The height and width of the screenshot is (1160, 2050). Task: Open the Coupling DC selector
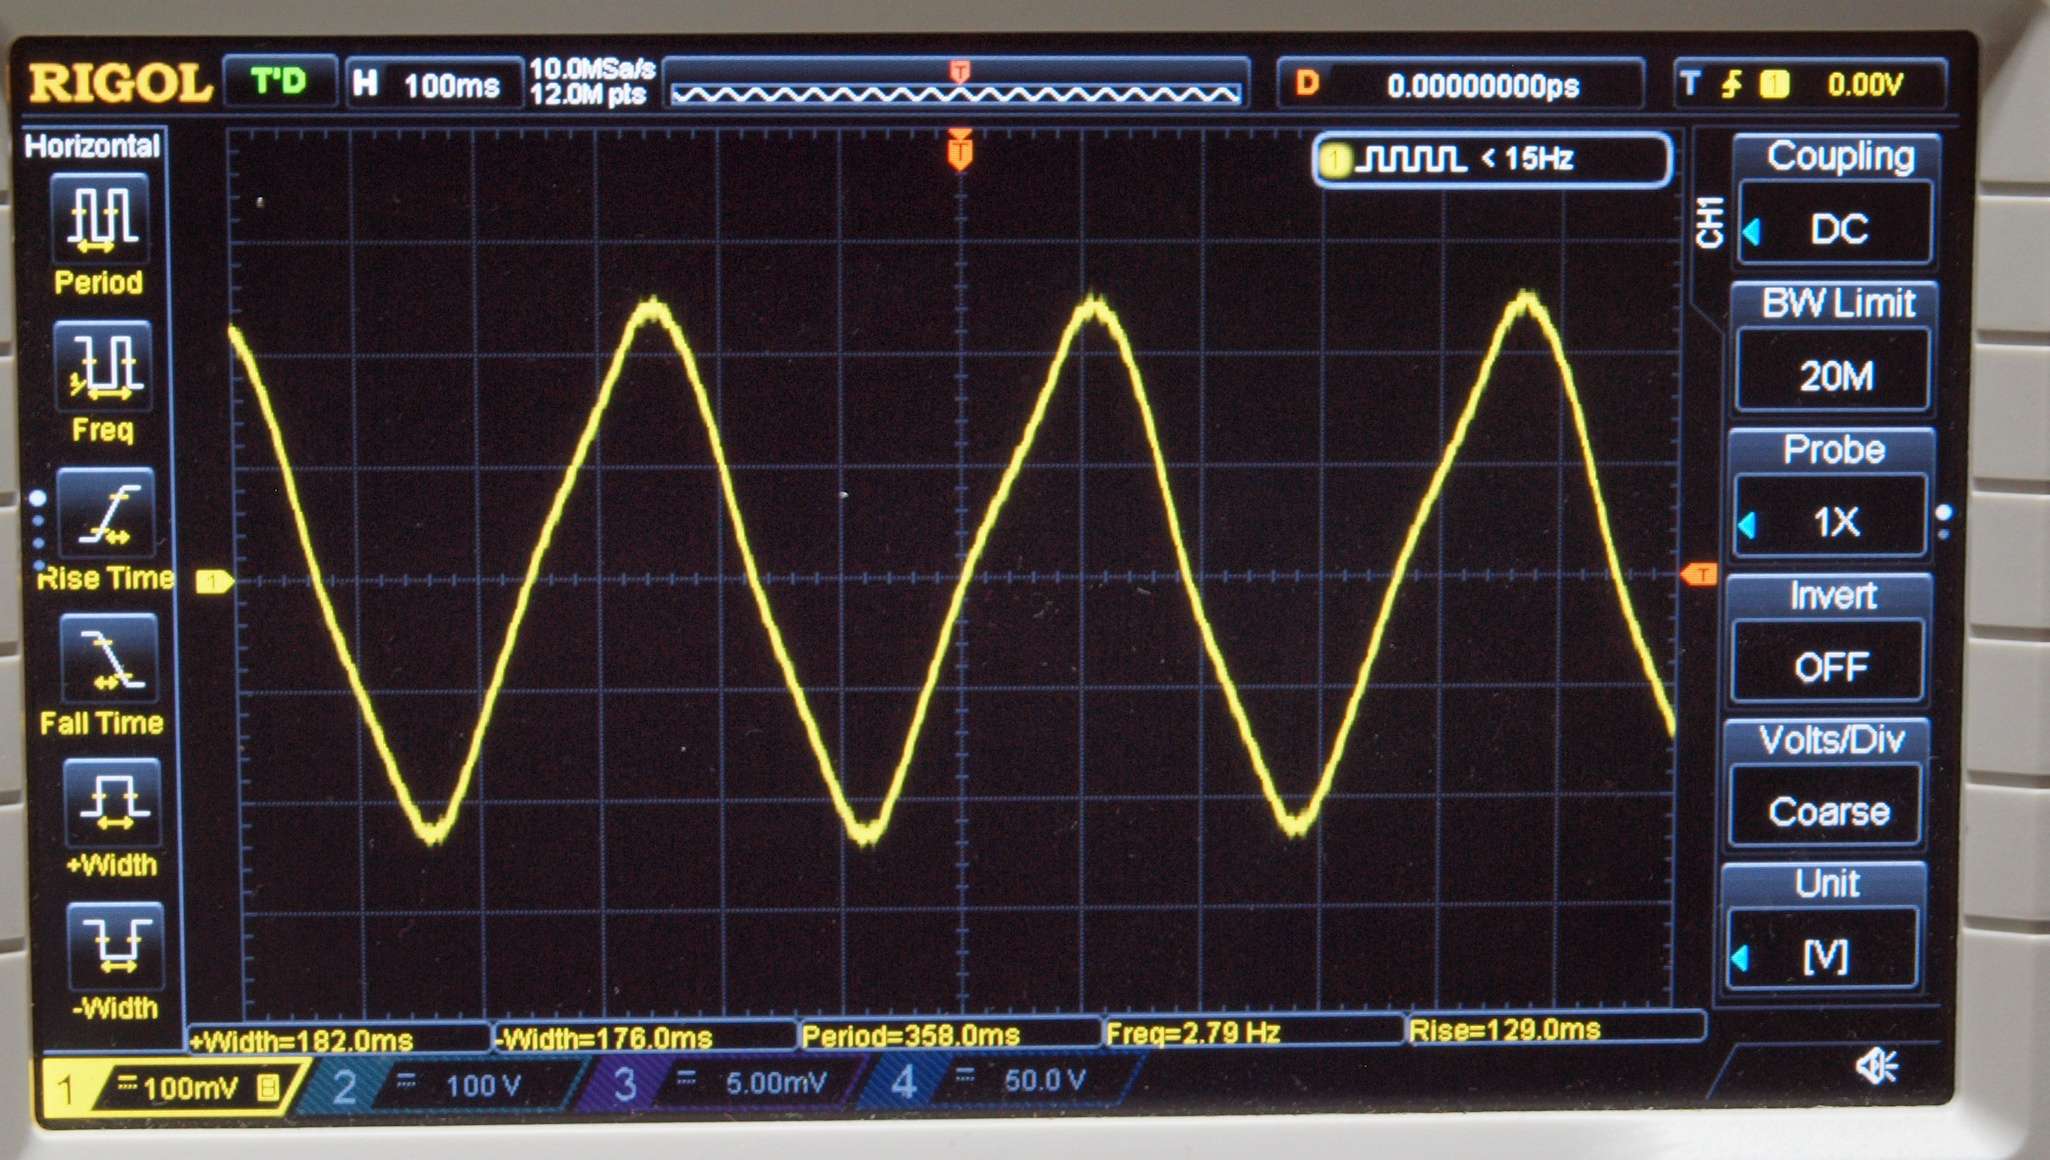[x=1837, y=227]
